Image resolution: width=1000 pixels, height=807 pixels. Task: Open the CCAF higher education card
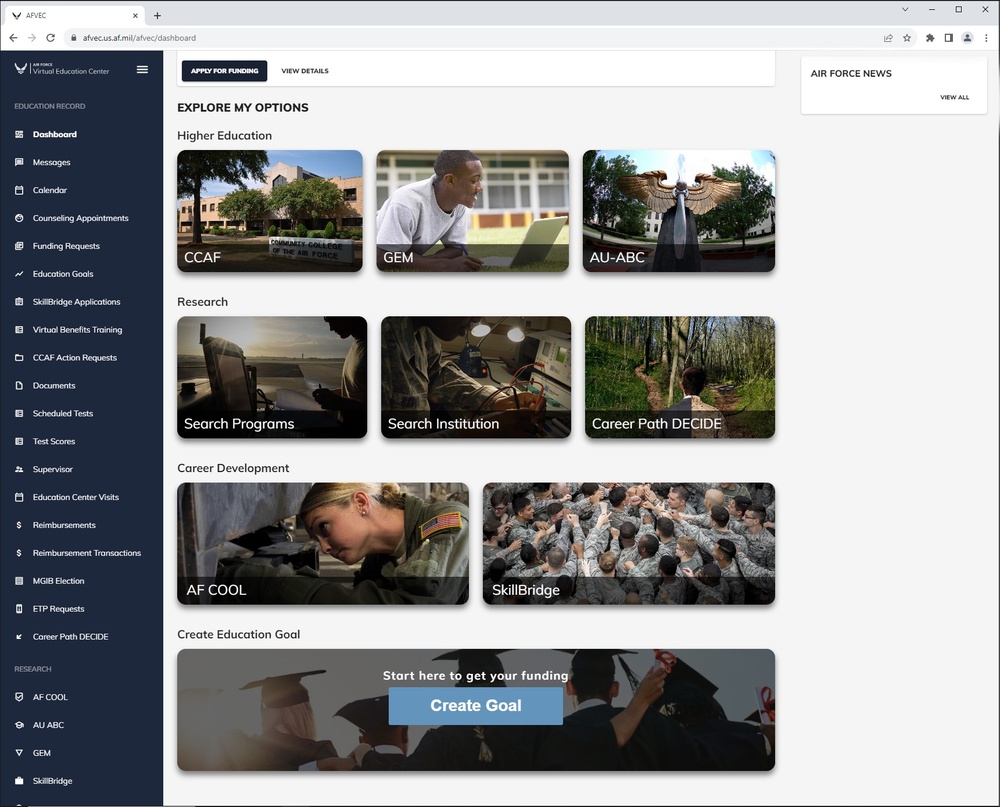tap(270, 211)
